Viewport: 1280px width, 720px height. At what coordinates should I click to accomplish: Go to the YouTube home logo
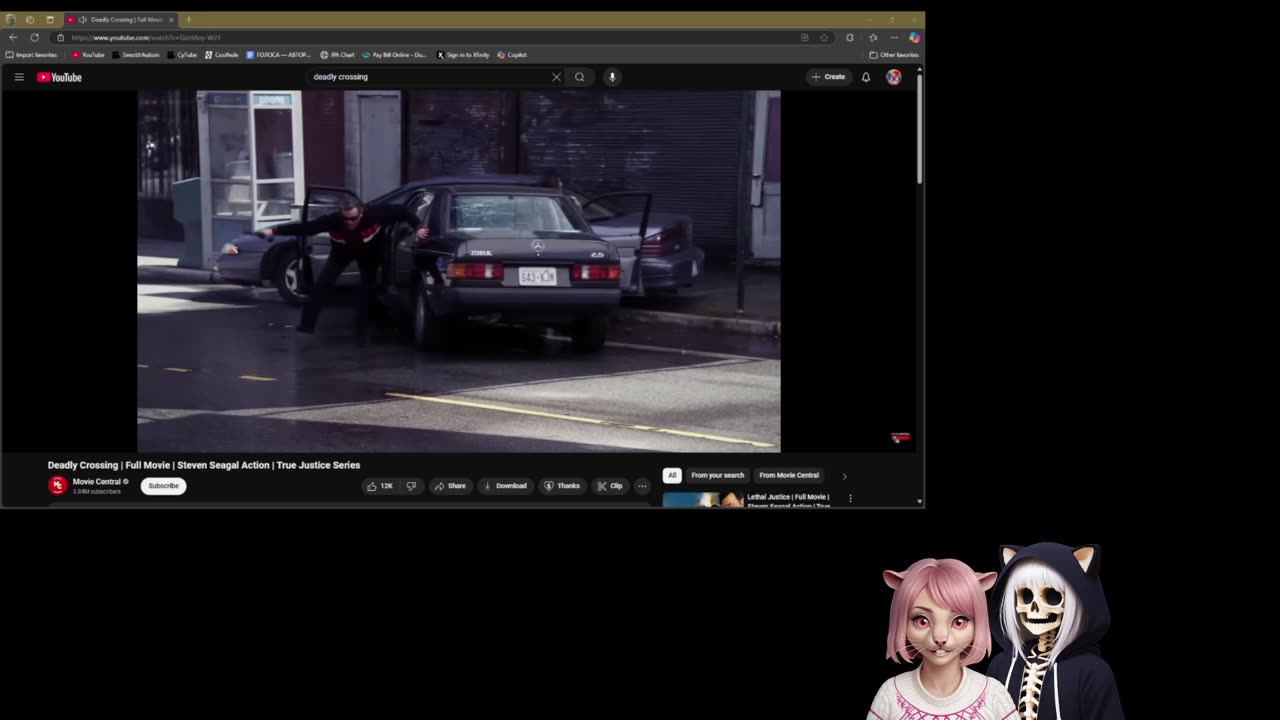pos(59,77)
